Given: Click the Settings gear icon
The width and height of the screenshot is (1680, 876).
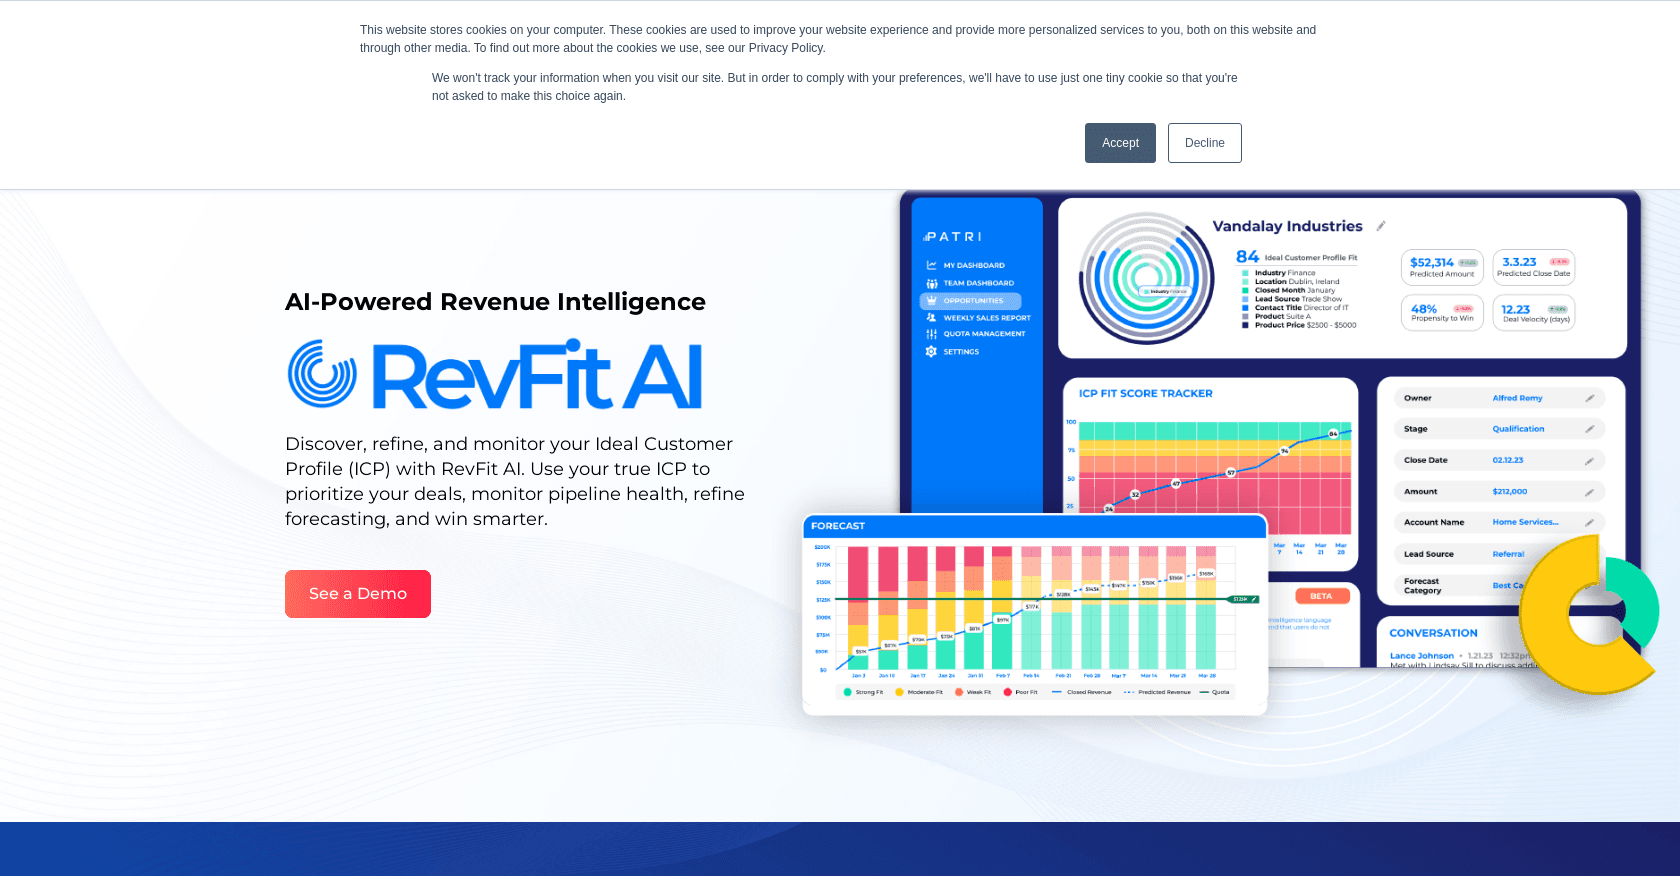Looking at the screenshot, I should pos(931,352).
